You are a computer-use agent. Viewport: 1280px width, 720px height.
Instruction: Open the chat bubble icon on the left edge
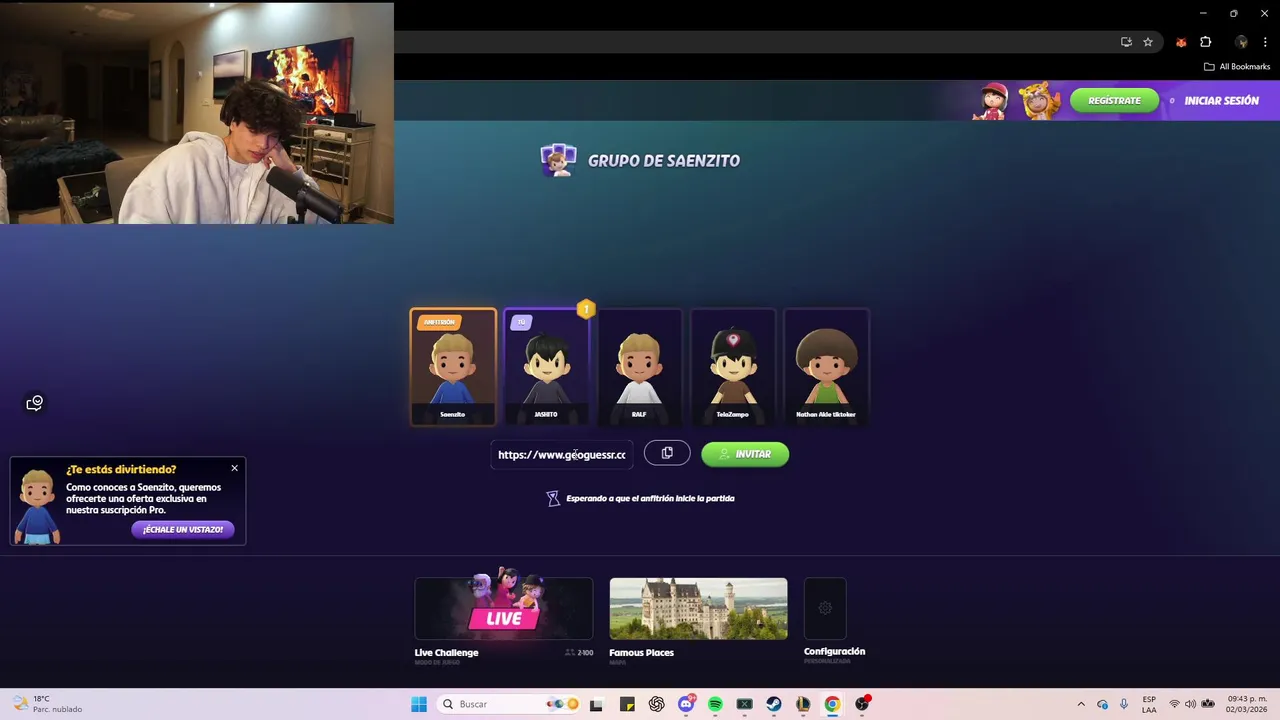34,403
